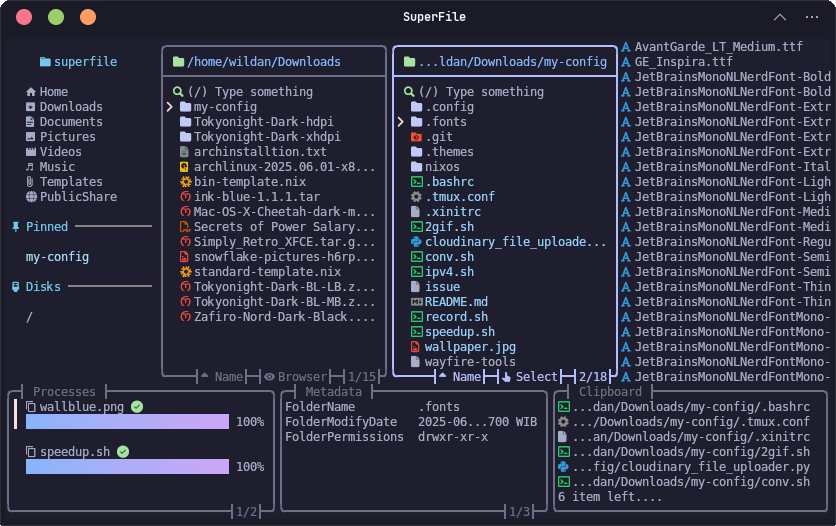Click the speedup.sh progress bar
Screen dimensions: 836x526
tap(127, 467)
